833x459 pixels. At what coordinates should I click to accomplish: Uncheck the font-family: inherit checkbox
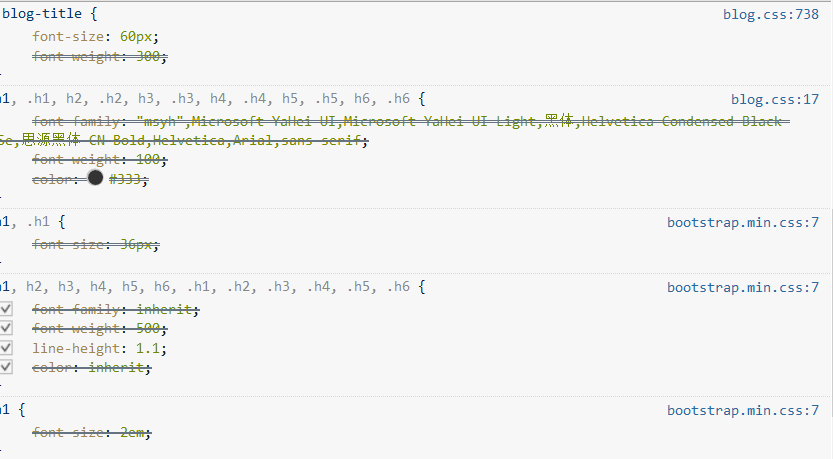[6, 309]
